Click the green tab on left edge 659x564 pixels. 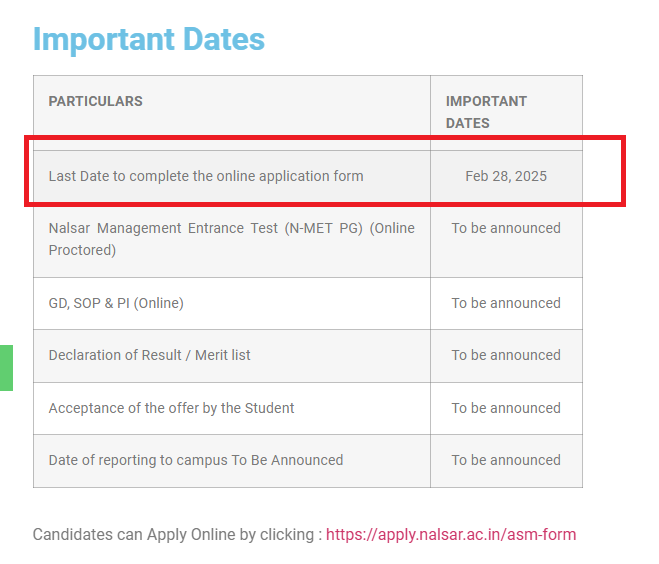(6, 367)
